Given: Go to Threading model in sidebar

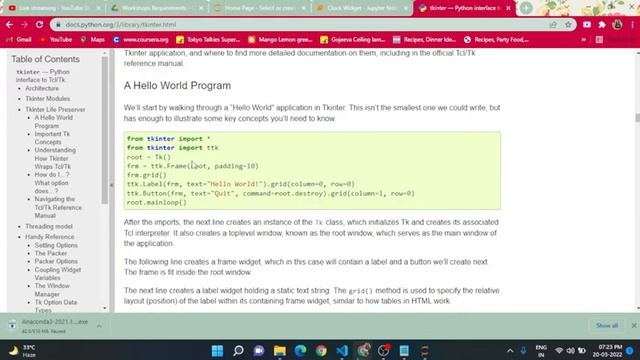Looking at the screenshot, I should (49, 226).
